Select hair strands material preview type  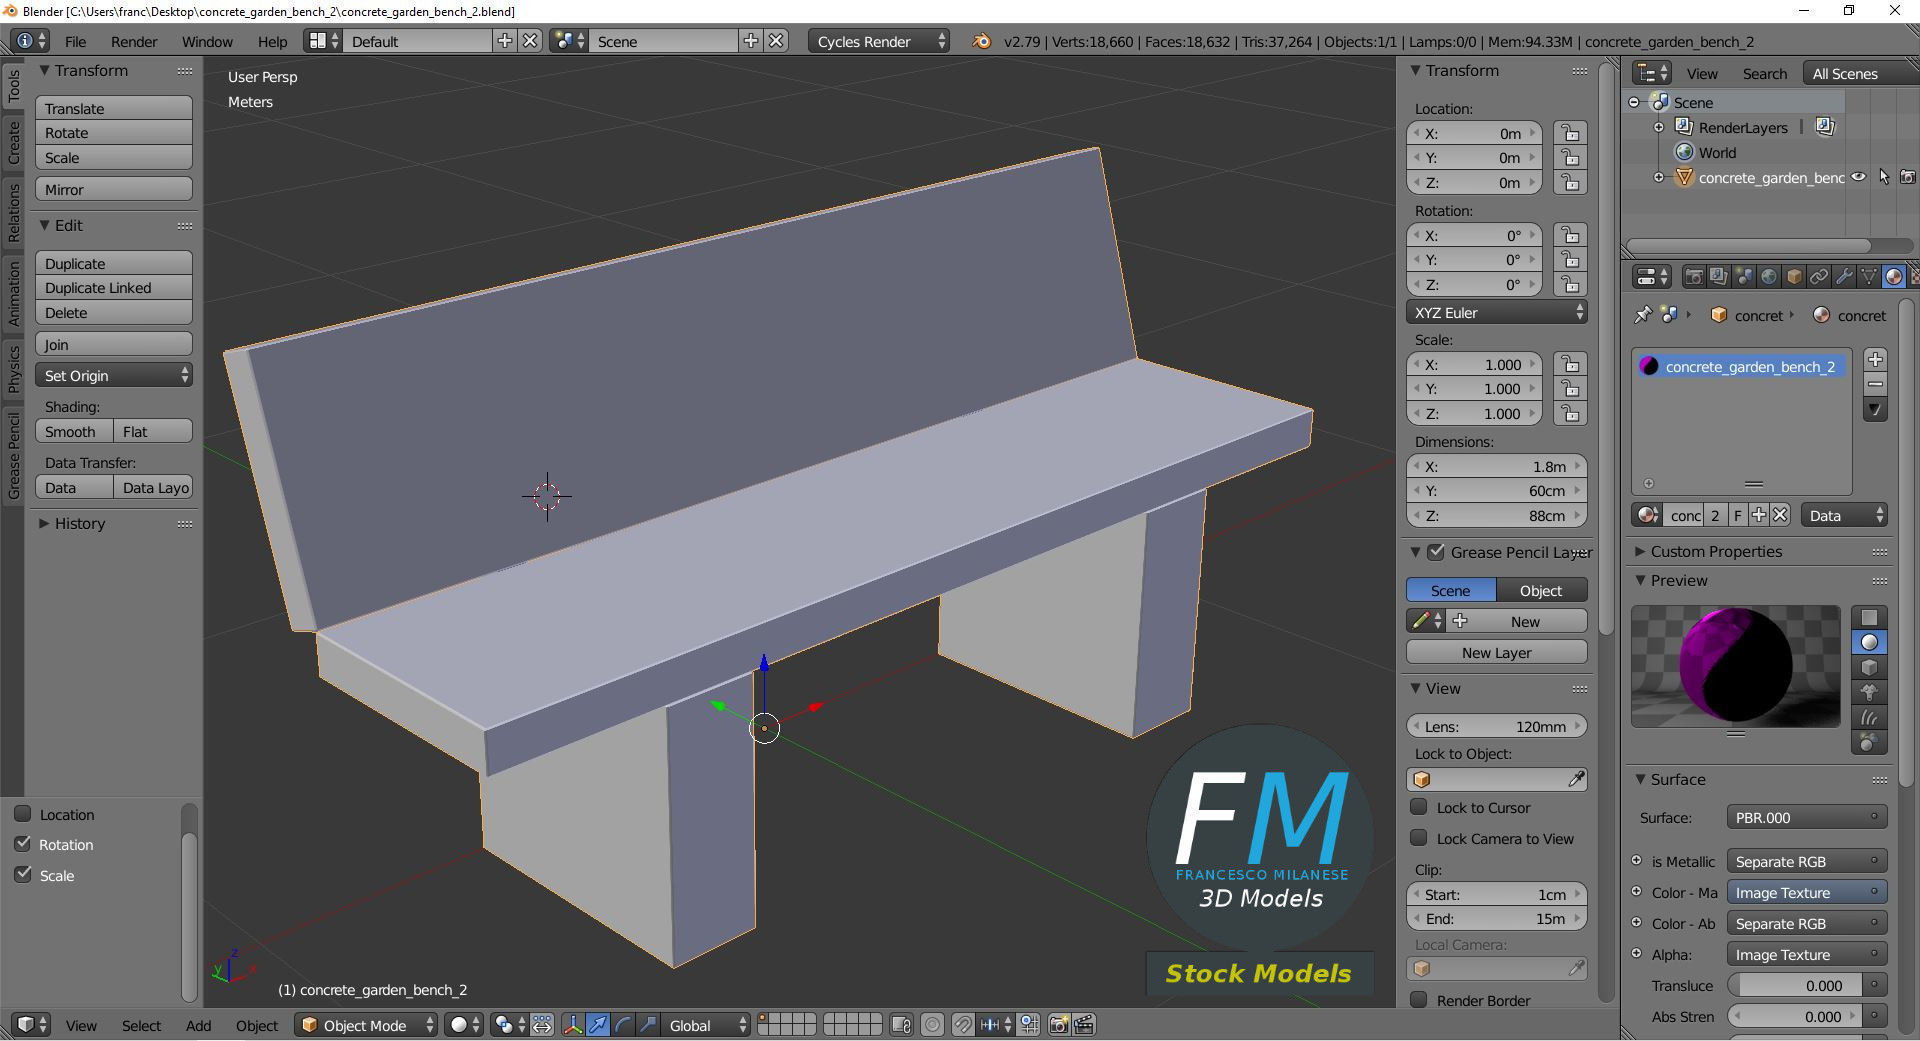click(1869, 717)
